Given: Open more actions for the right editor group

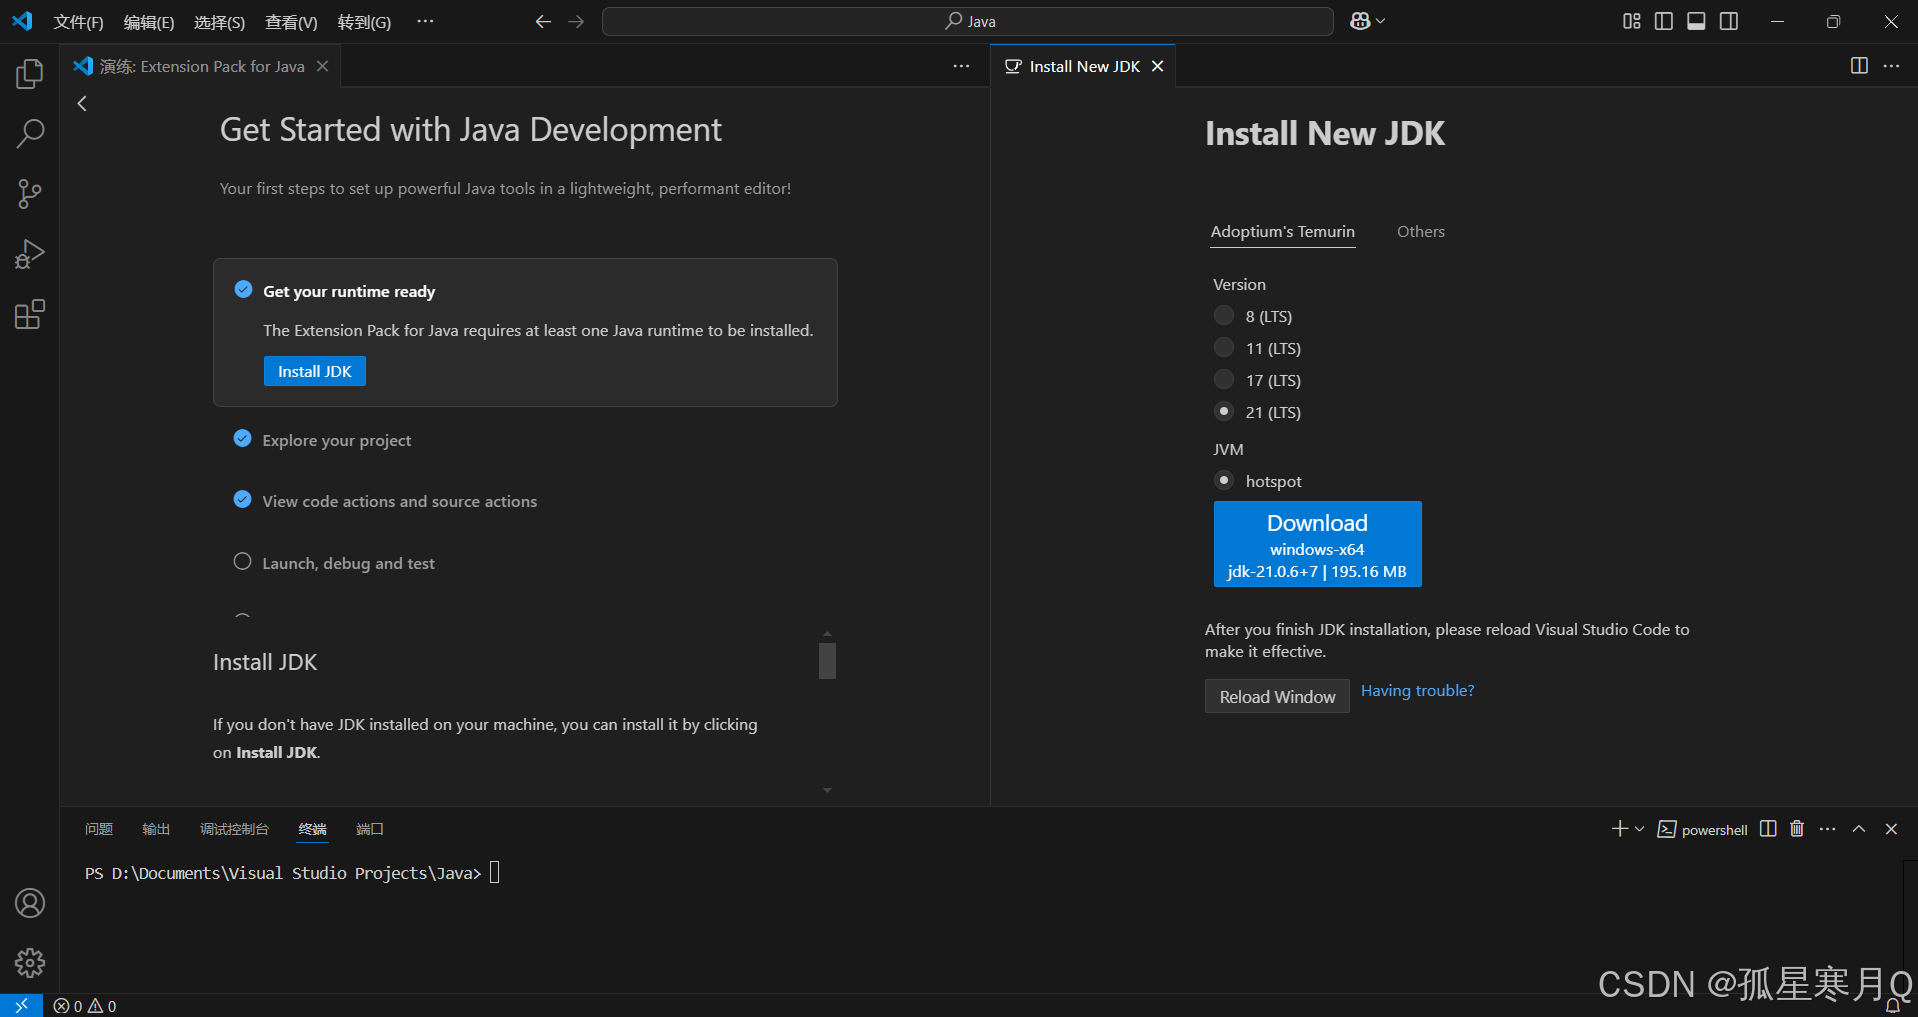Looking at the screenshot, I should (x=1891, y=66).
